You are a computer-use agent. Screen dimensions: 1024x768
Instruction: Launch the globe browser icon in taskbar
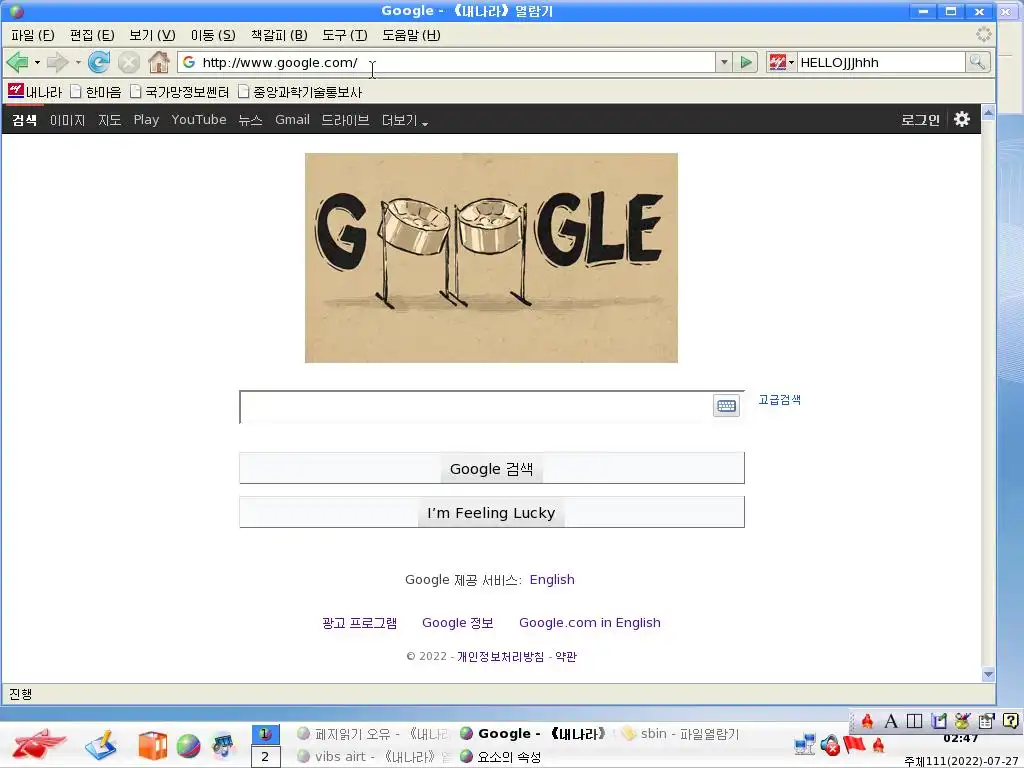(188, 746)
